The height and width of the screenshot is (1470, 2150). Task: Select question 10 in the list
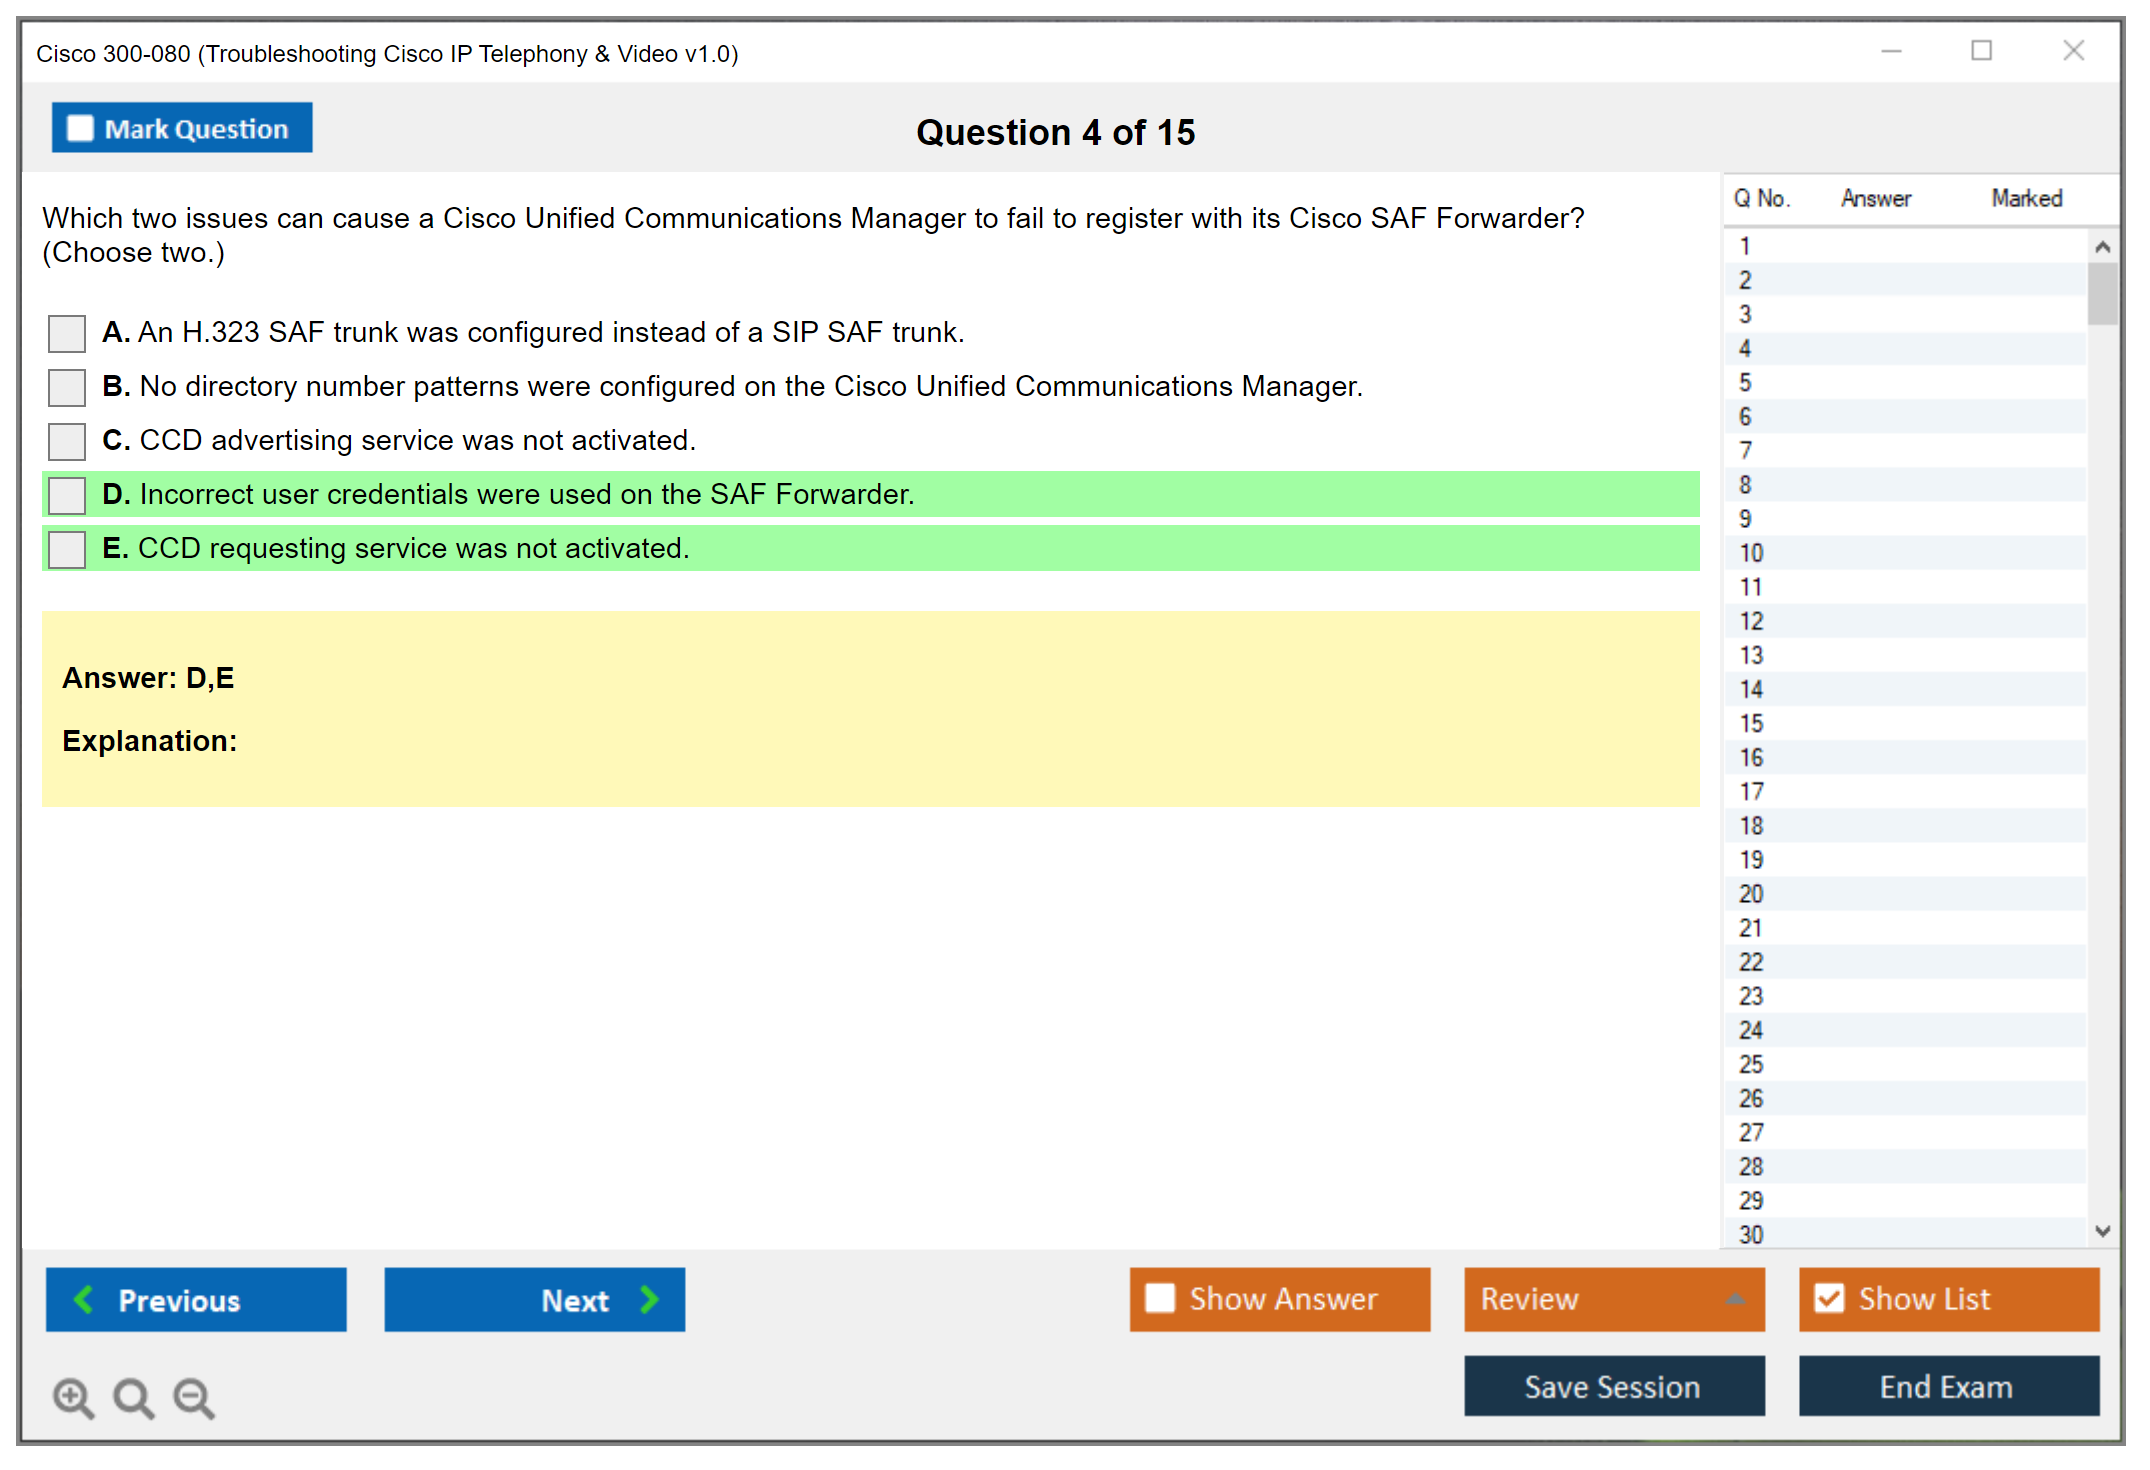(1751, 553)
